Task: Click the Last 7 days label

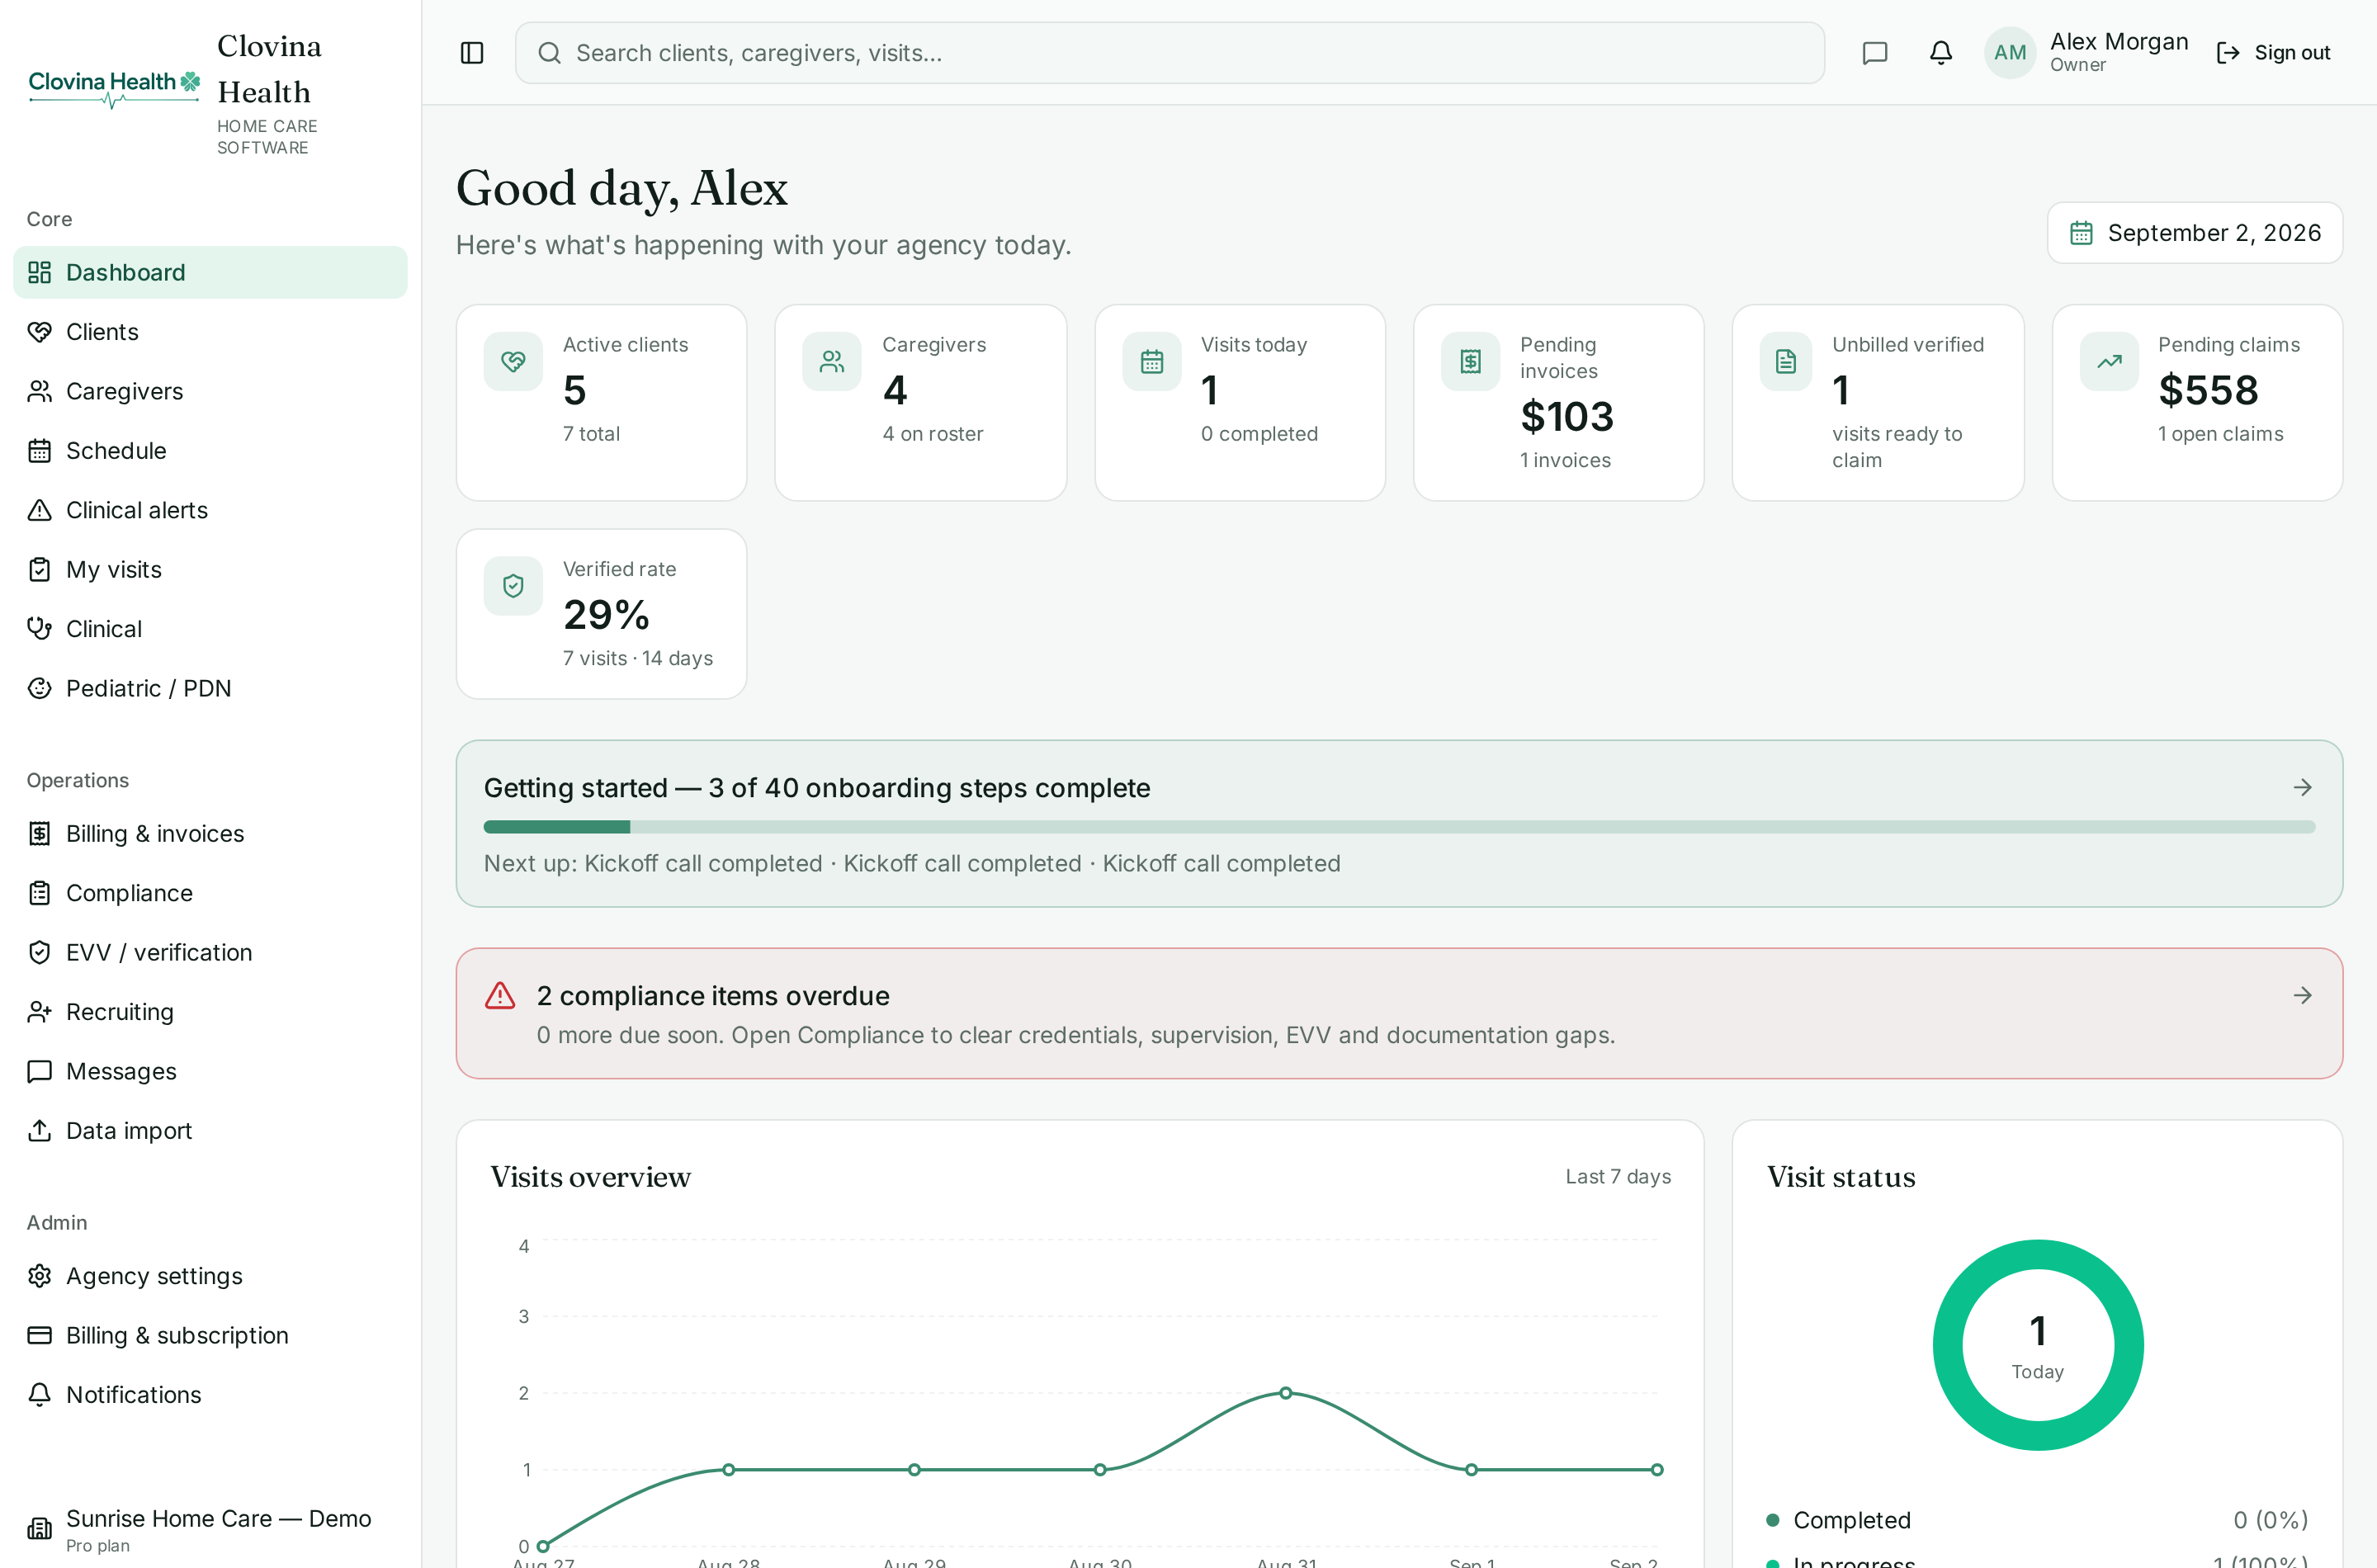Action: tap(1618, 1177)
